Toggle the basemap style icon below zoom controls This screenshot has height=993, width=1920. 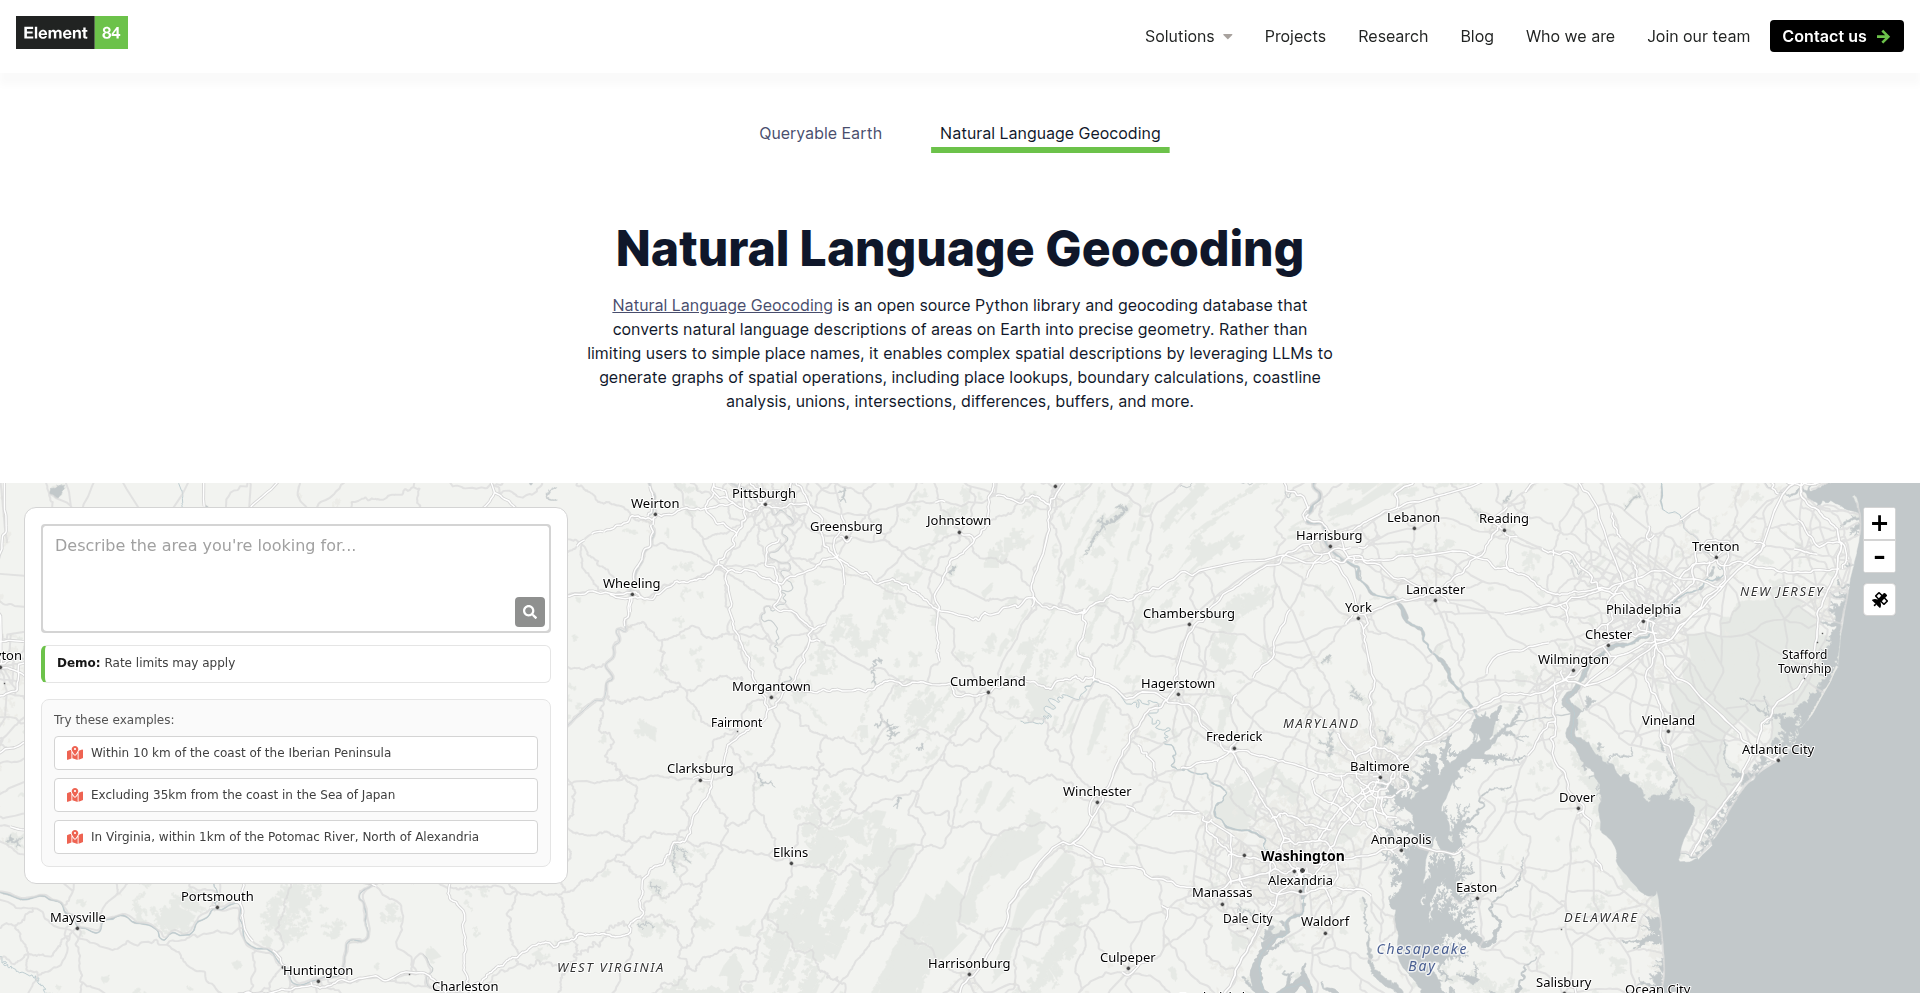1880,599
